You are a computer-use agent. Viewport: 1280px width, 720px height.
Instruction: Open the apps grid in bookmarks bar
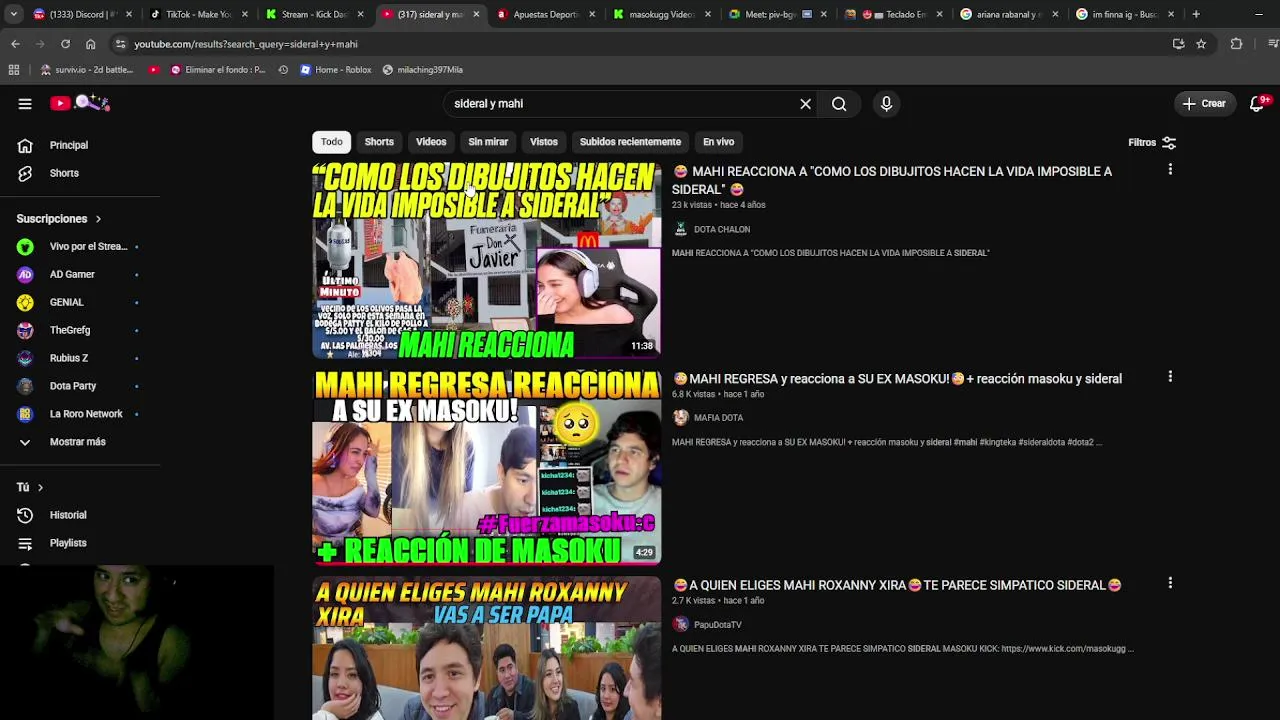click(13, 70)
